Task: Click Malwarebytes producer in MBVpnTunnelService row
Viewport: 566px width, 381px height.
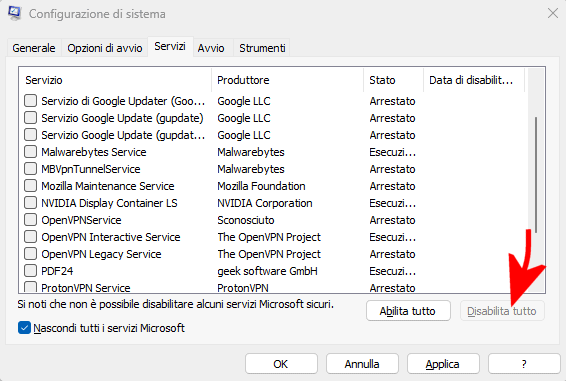Action: pos(251,169)
